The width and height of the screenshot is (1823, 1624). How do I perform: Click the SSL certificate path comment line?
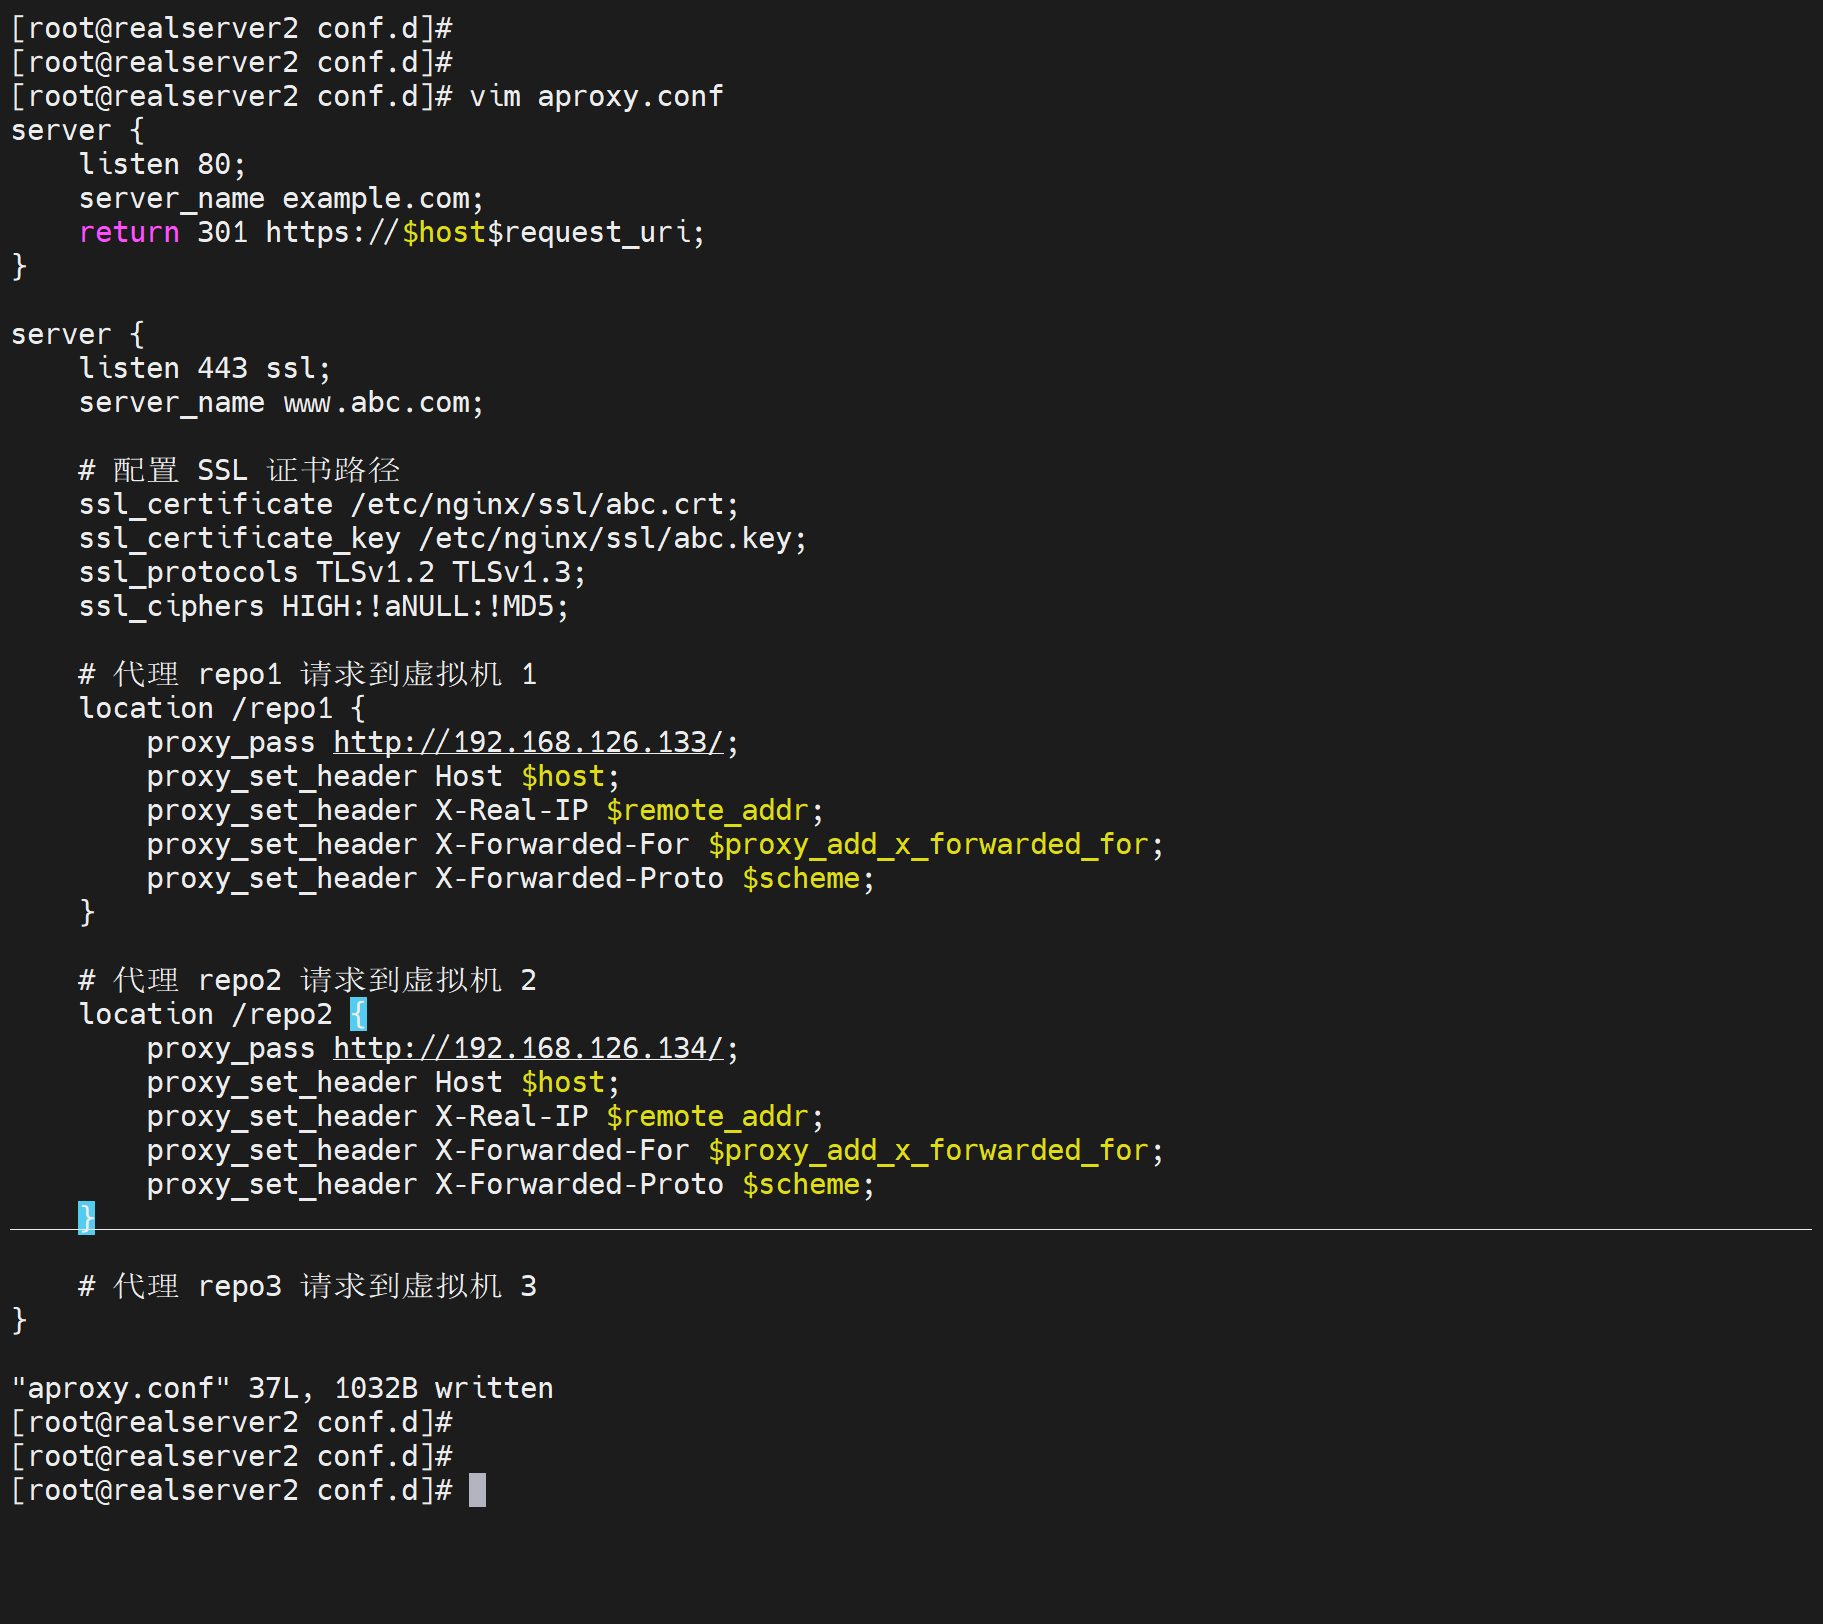click(239, 470)
